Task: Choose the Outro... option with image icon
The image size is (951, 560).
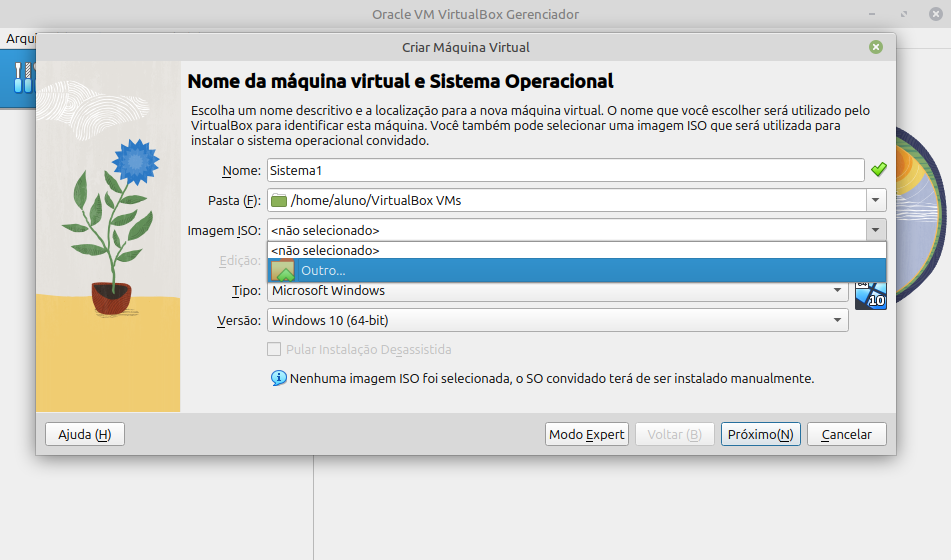Action: pos(322,271)
